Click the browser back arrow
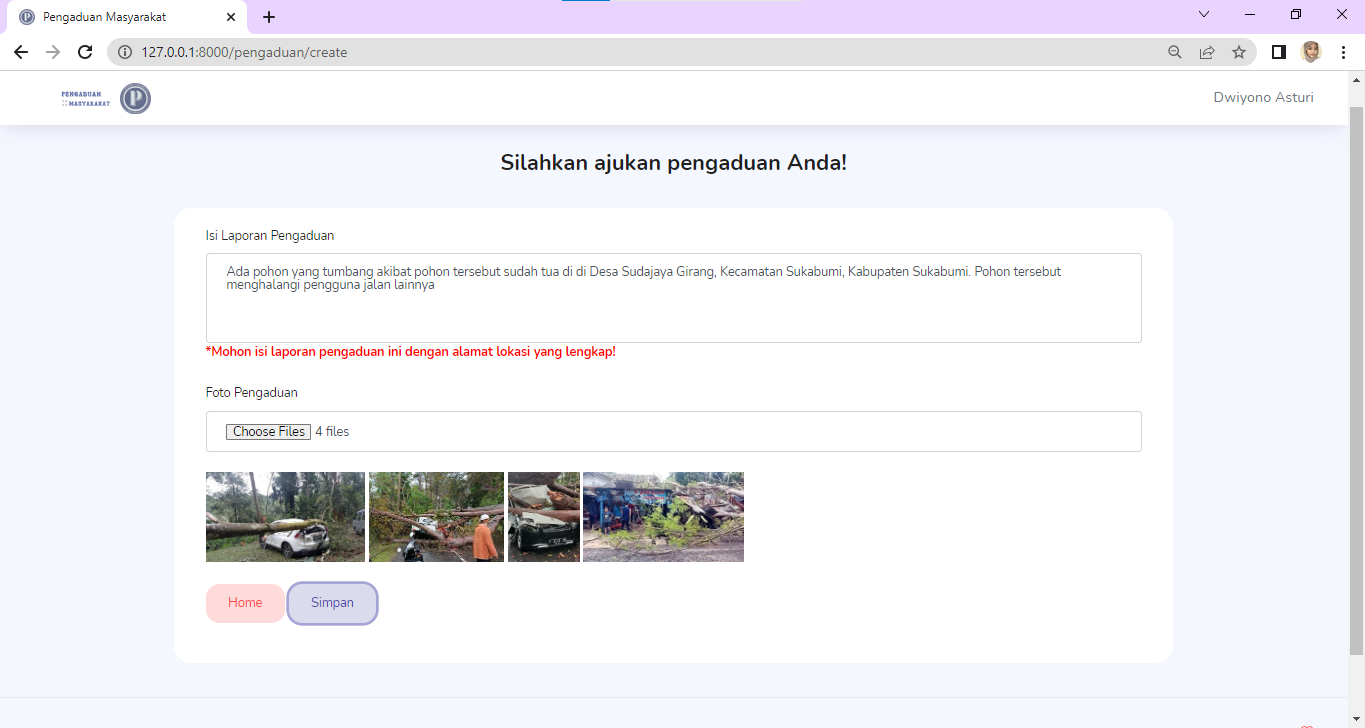The width and height of the screenshot is (1365, 728). coord(21,52)
